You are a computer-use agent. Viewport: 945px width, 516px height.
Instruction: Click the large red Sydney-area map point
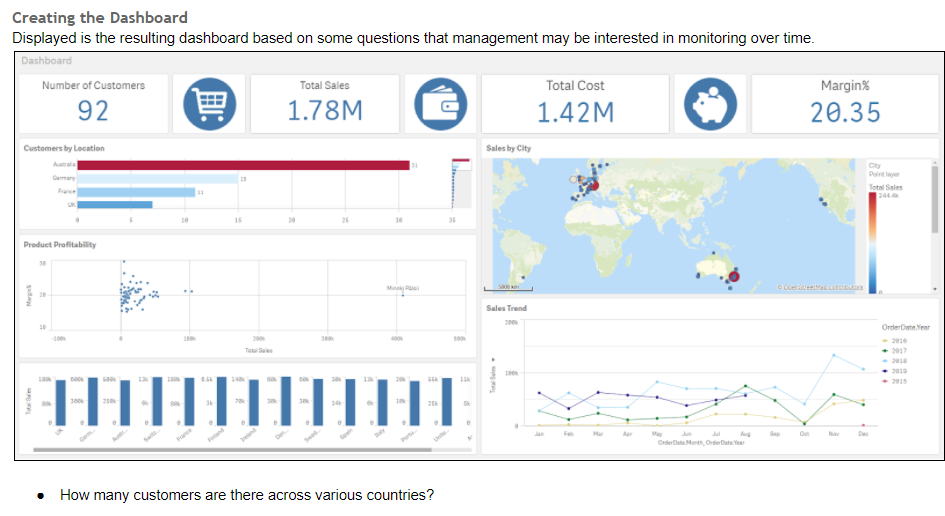click(735, 274)
